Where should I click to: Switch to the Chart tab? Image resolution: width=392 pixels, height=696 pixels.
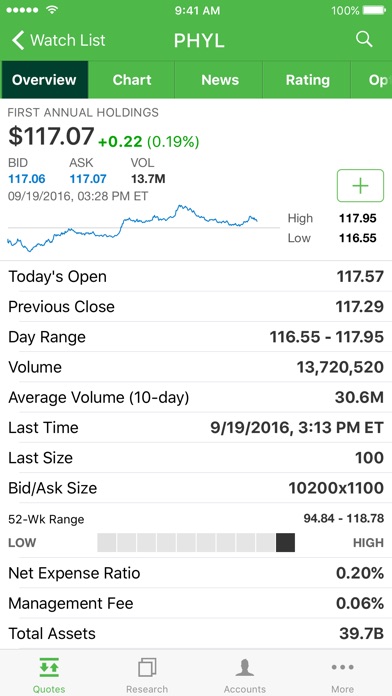tap(132, 80)
